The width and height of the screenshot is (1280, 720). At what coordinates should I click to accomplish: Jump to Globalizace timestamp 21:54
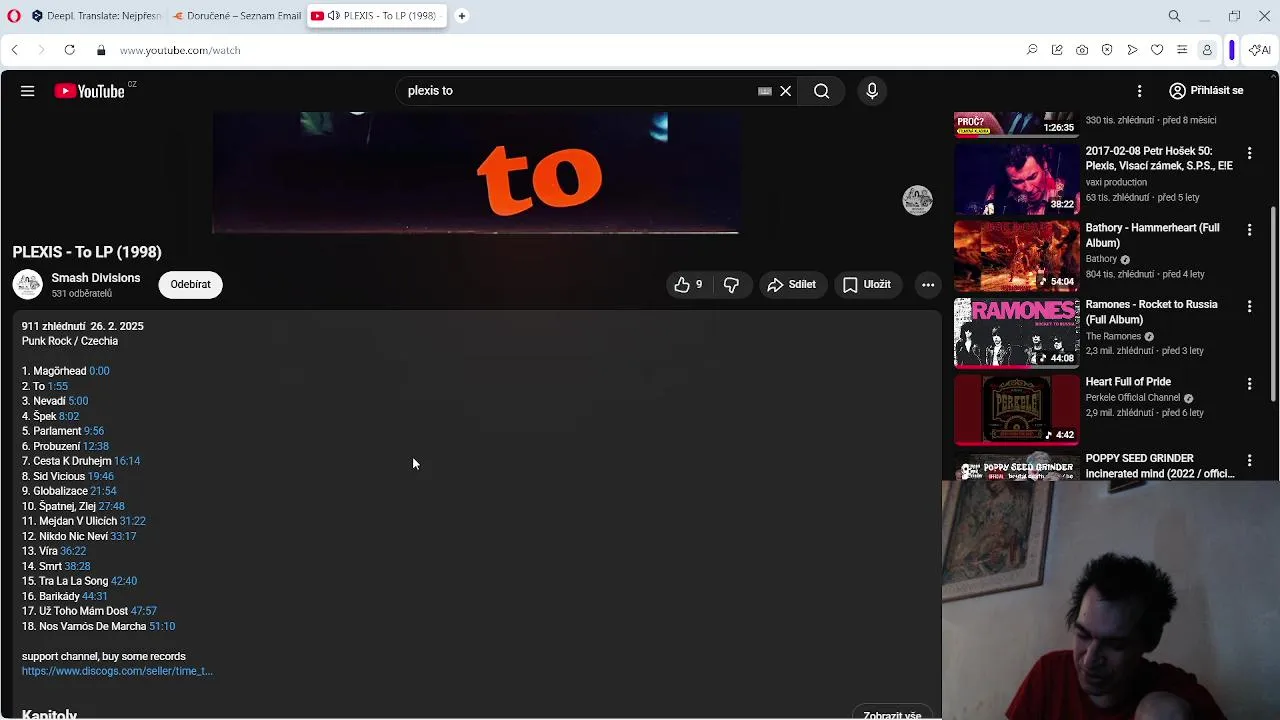(x=103, y=491)
